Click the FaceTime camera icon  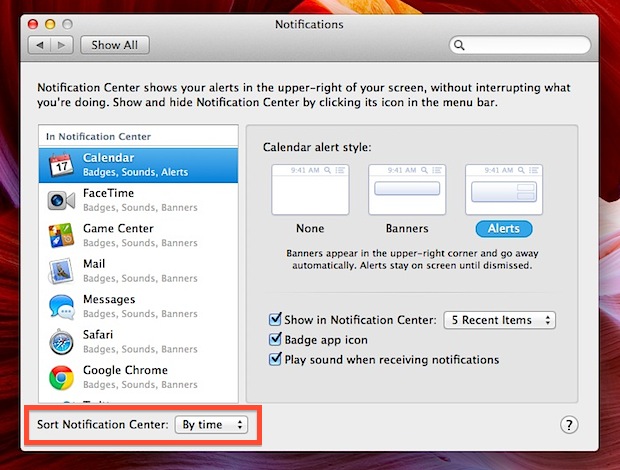coord(61,200)
